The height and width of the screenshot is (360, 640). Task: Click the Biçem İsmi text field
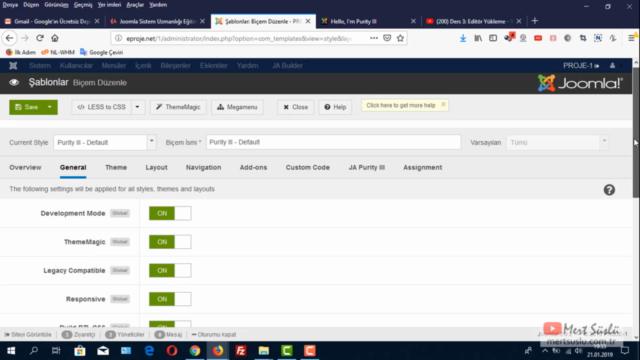(x=333, y=142)
